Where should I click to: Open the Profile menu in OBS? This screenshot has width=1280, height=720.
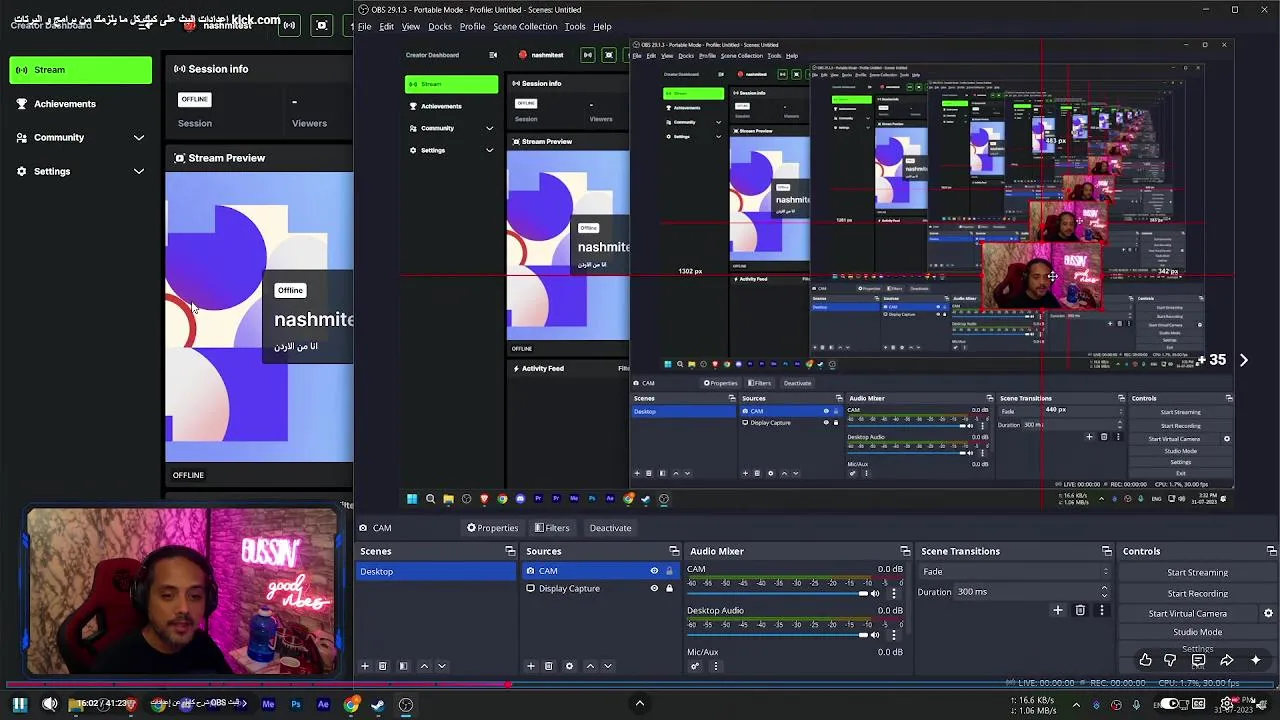click(x=472, y=26)
